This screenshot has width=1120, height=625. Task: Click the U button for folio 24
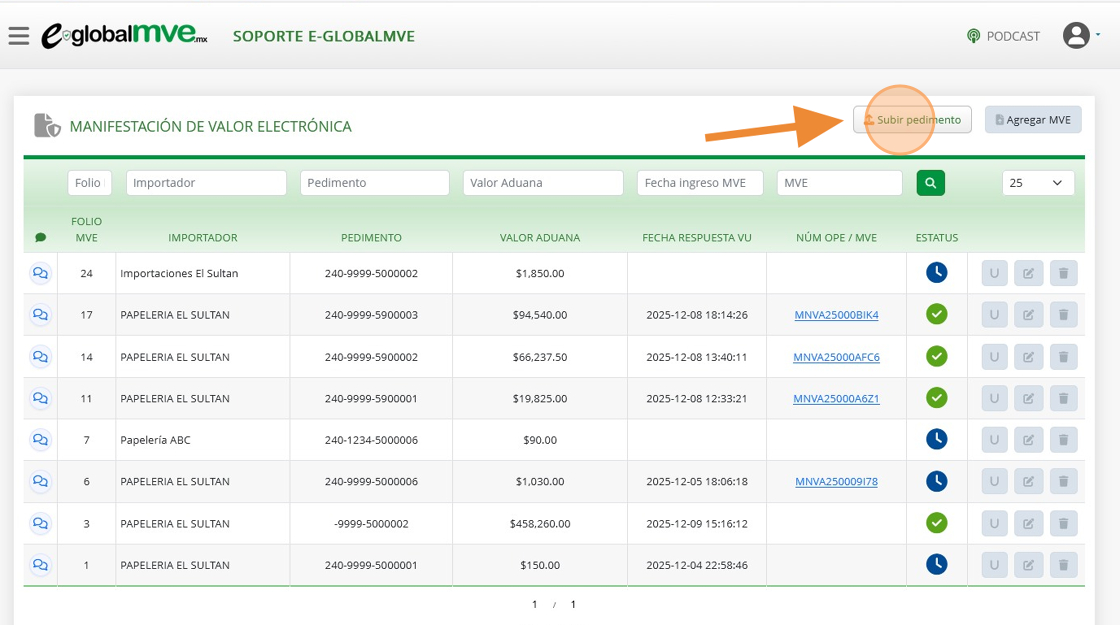(x=994, y=273)
